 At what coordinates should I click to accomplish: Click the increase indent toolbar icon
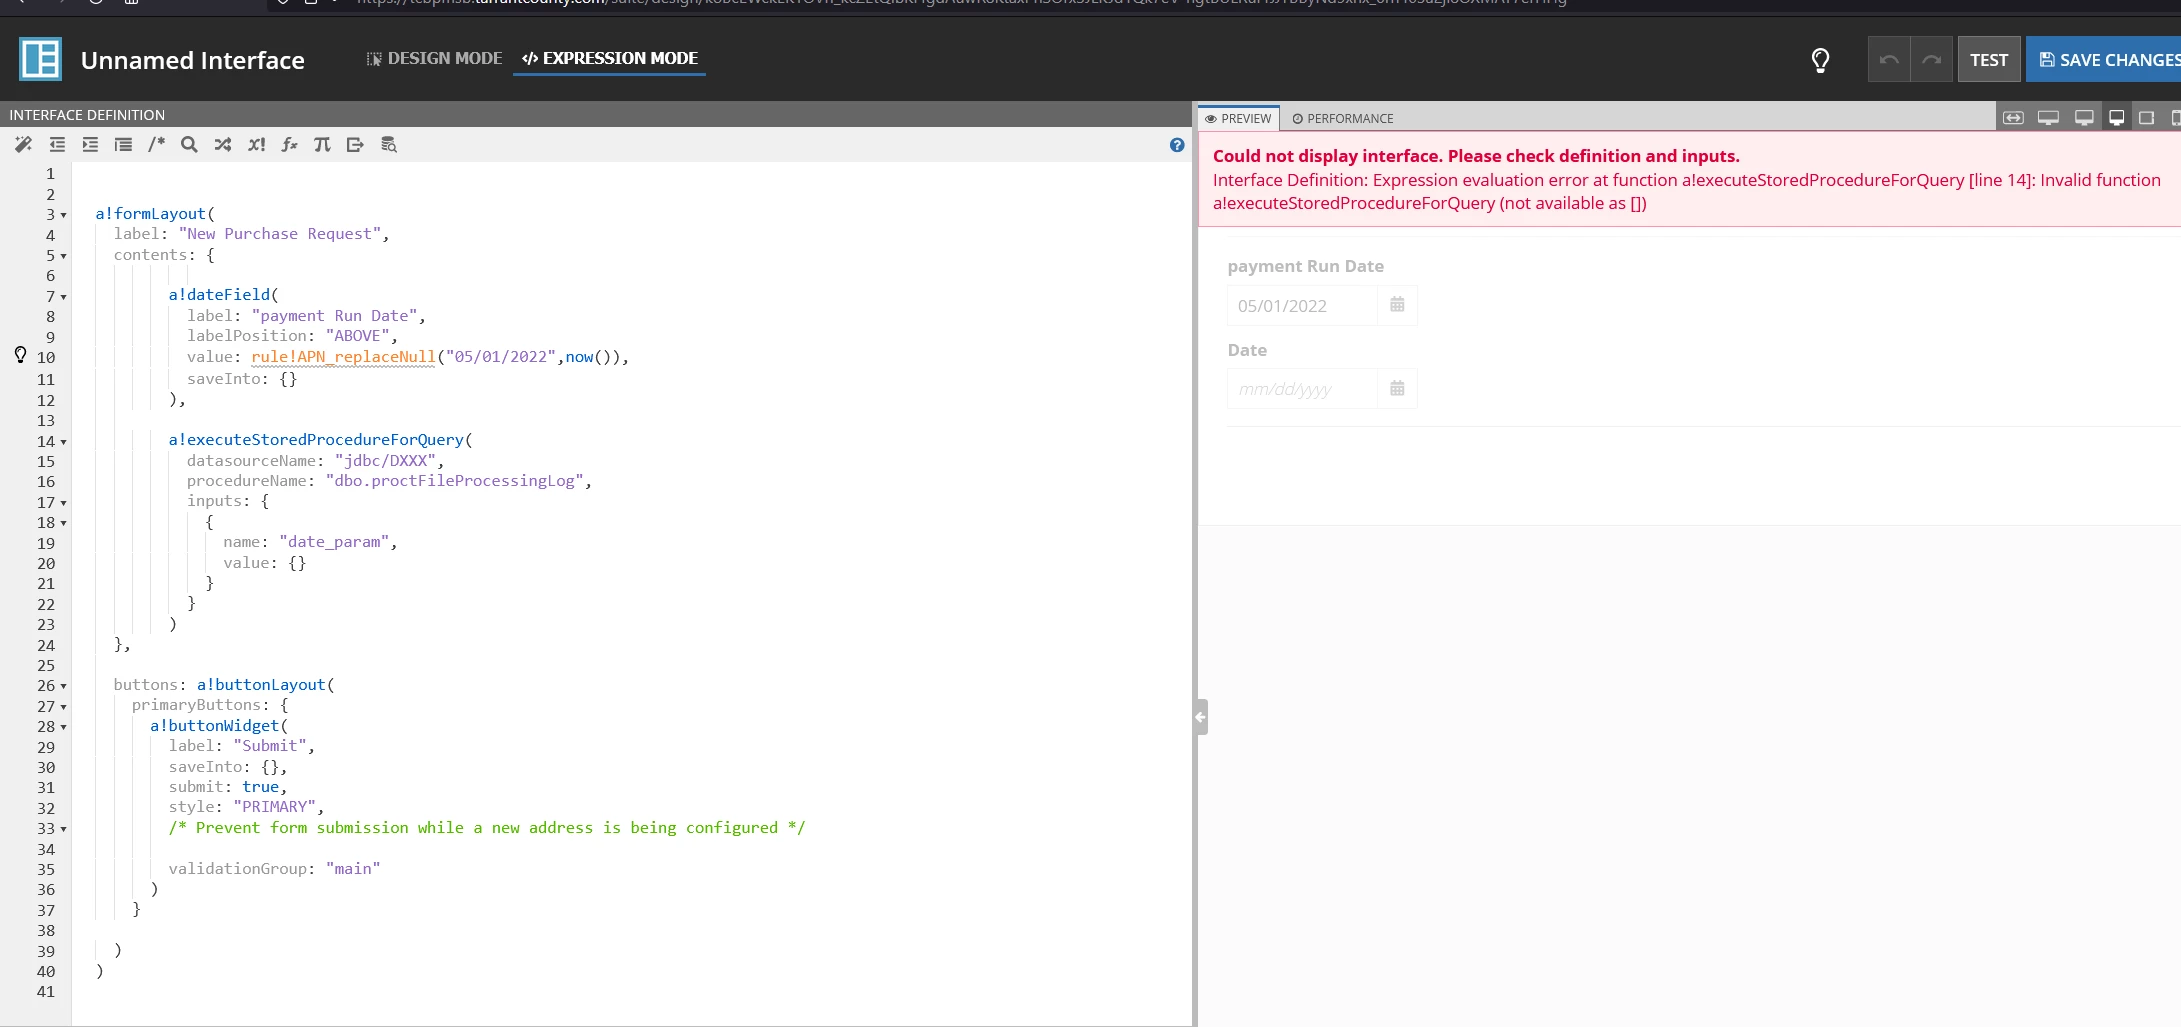tap(90, 145)
